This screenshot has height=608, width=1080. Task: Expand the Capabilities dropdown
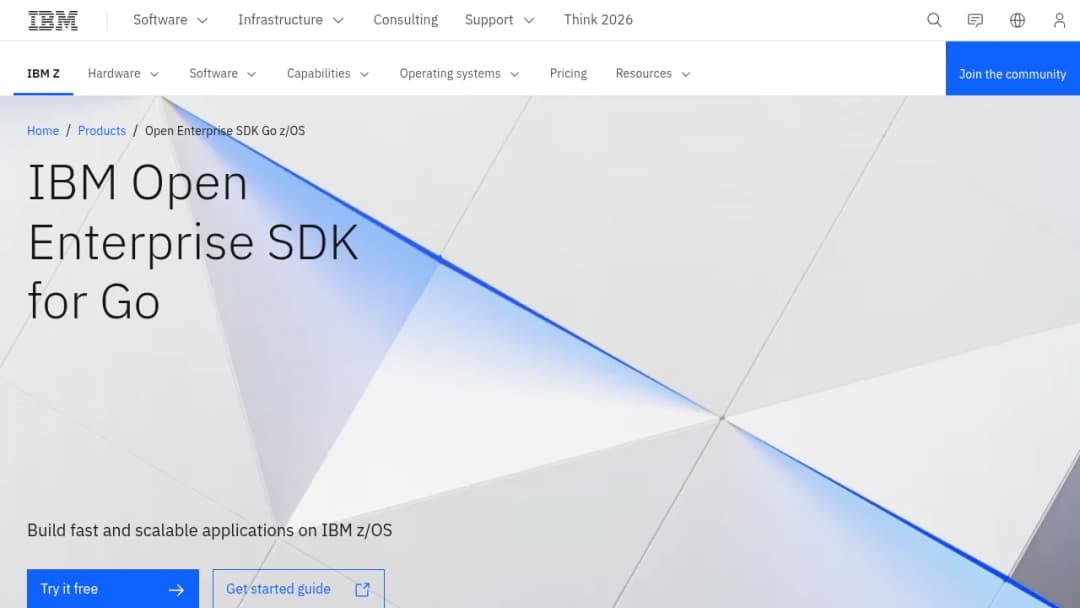[328, 74]
